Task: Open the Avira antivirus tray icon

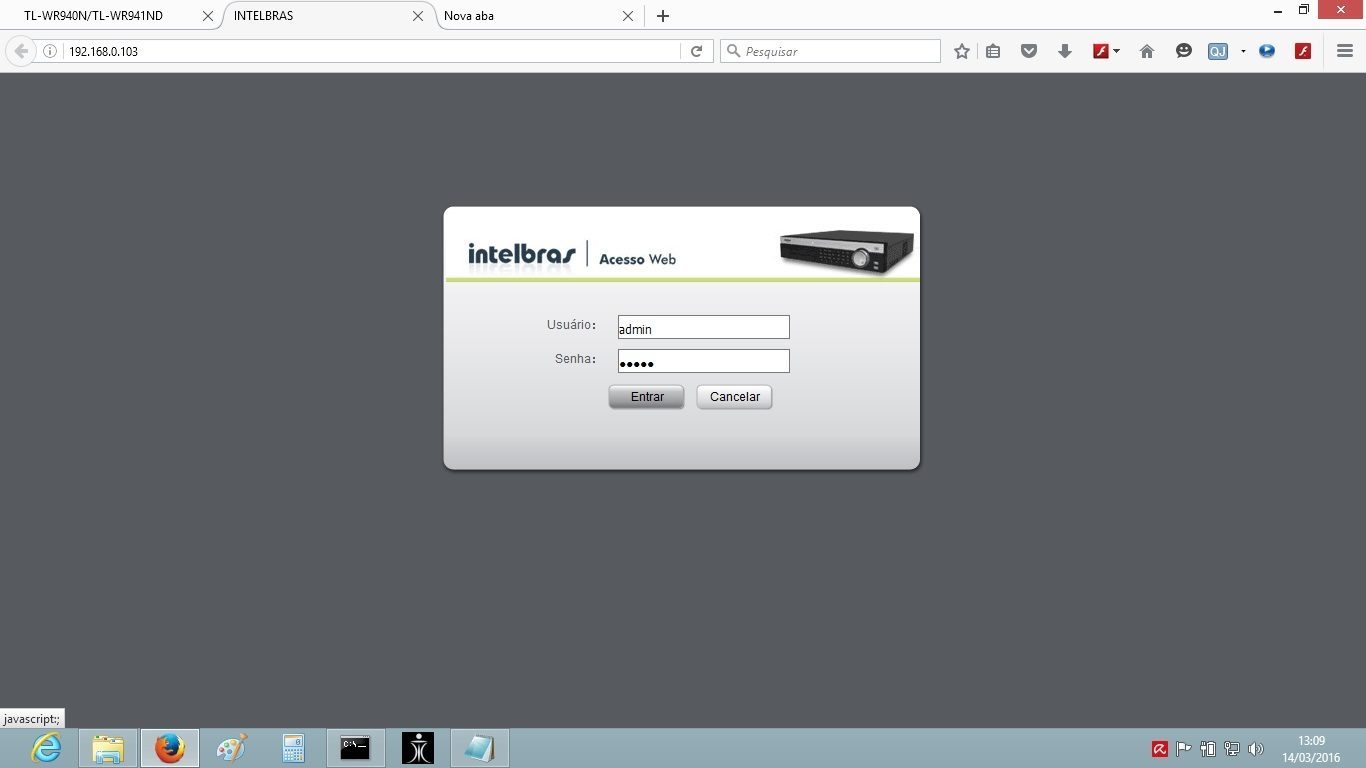Action: tap(1160, 749)
